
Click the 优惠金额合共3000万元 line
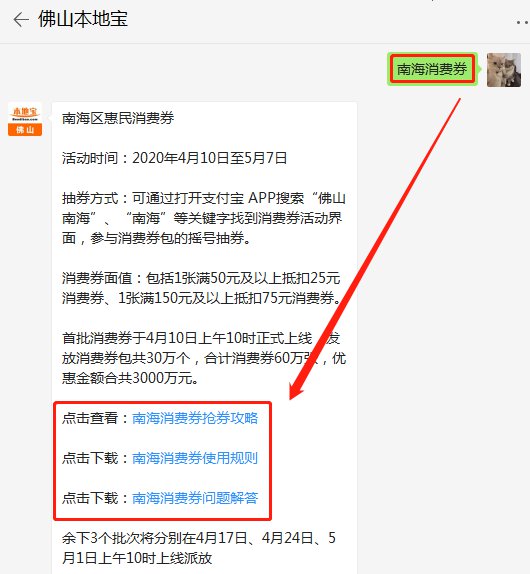[130, 378]
